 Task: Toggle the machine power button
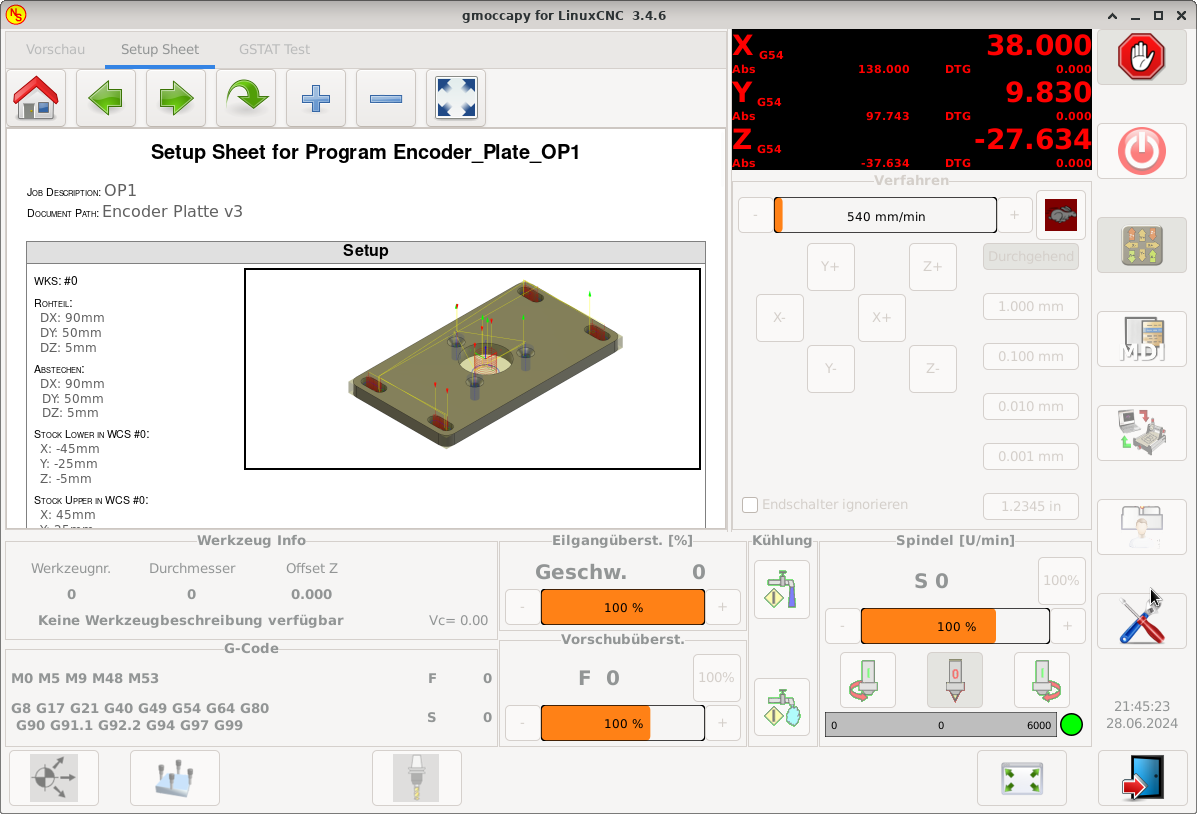point(1142,151)
